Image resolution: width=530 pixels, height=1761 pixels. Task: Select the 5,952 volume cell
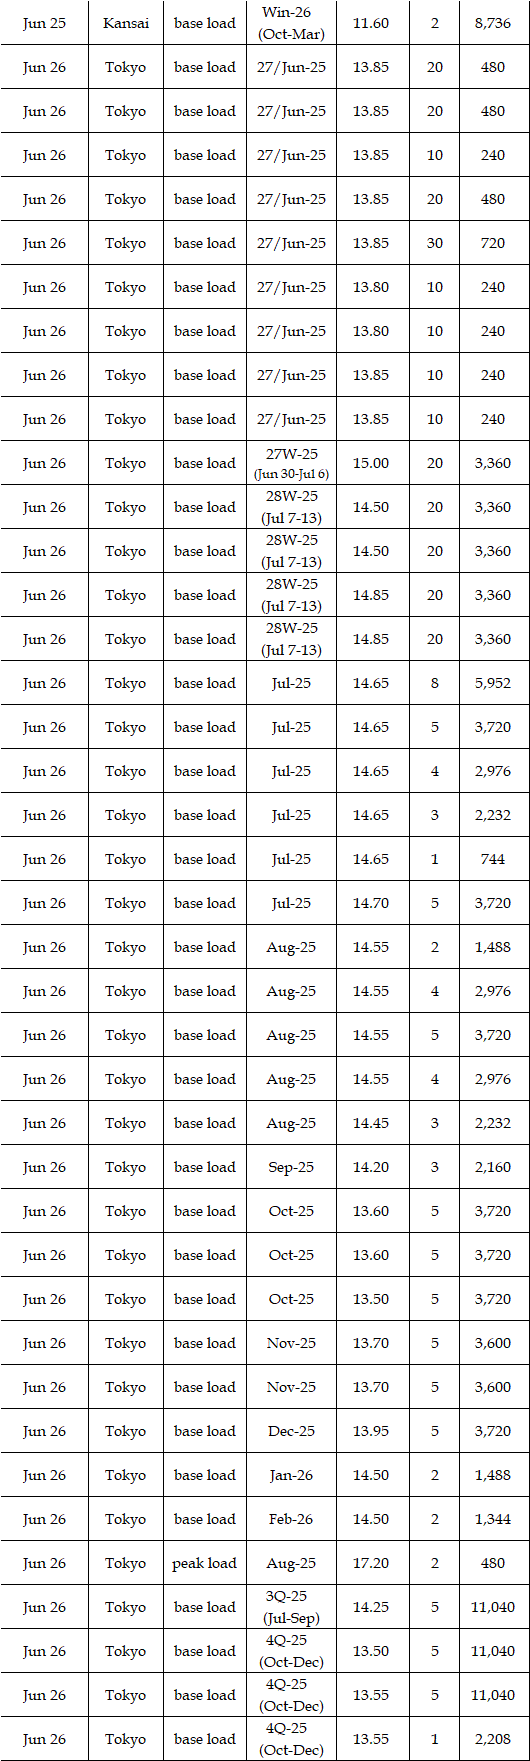[x=493, y=683]
